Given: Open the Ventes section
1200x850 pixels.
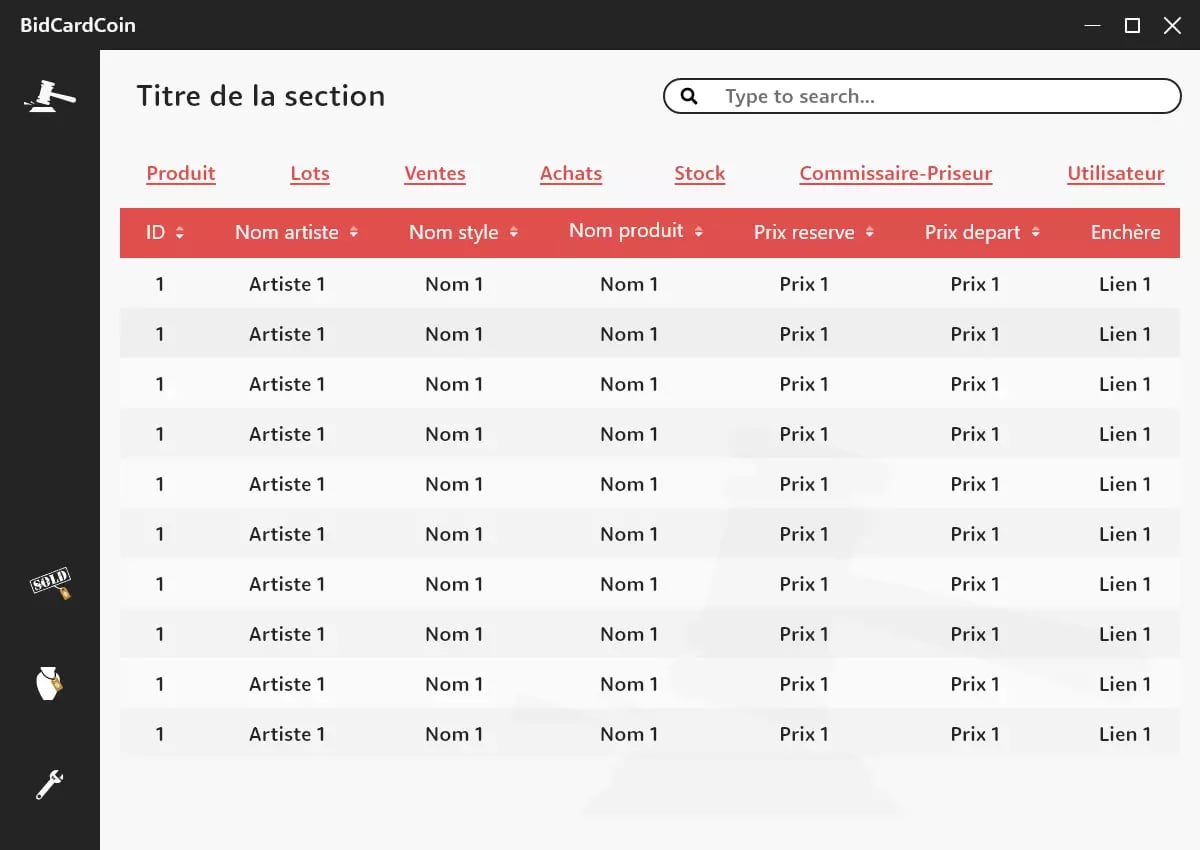Looking at the screenshot, I should 435,174.
